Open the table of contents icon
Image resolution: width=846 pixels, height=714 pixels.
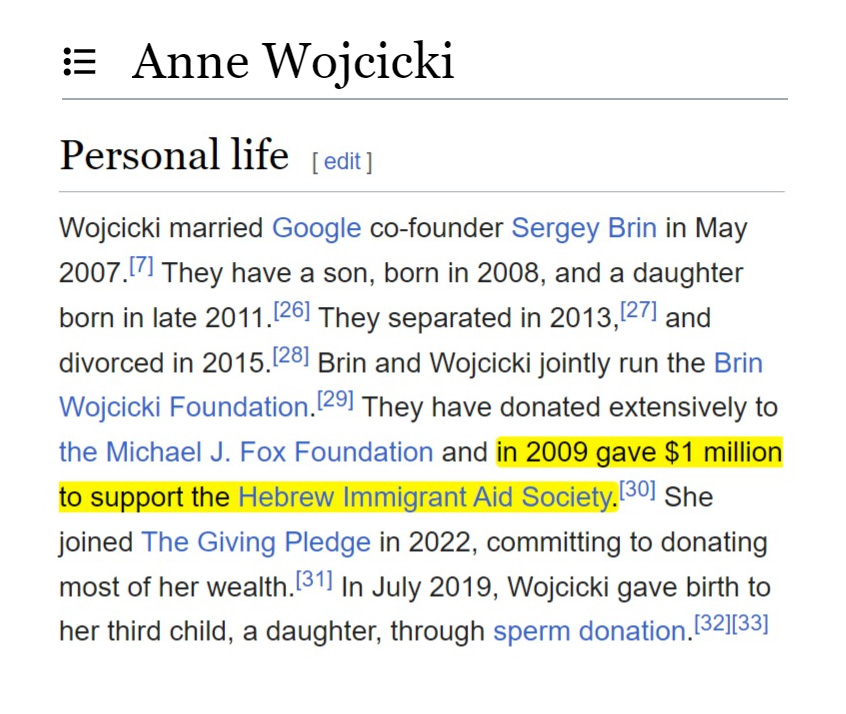click(80, 63)
